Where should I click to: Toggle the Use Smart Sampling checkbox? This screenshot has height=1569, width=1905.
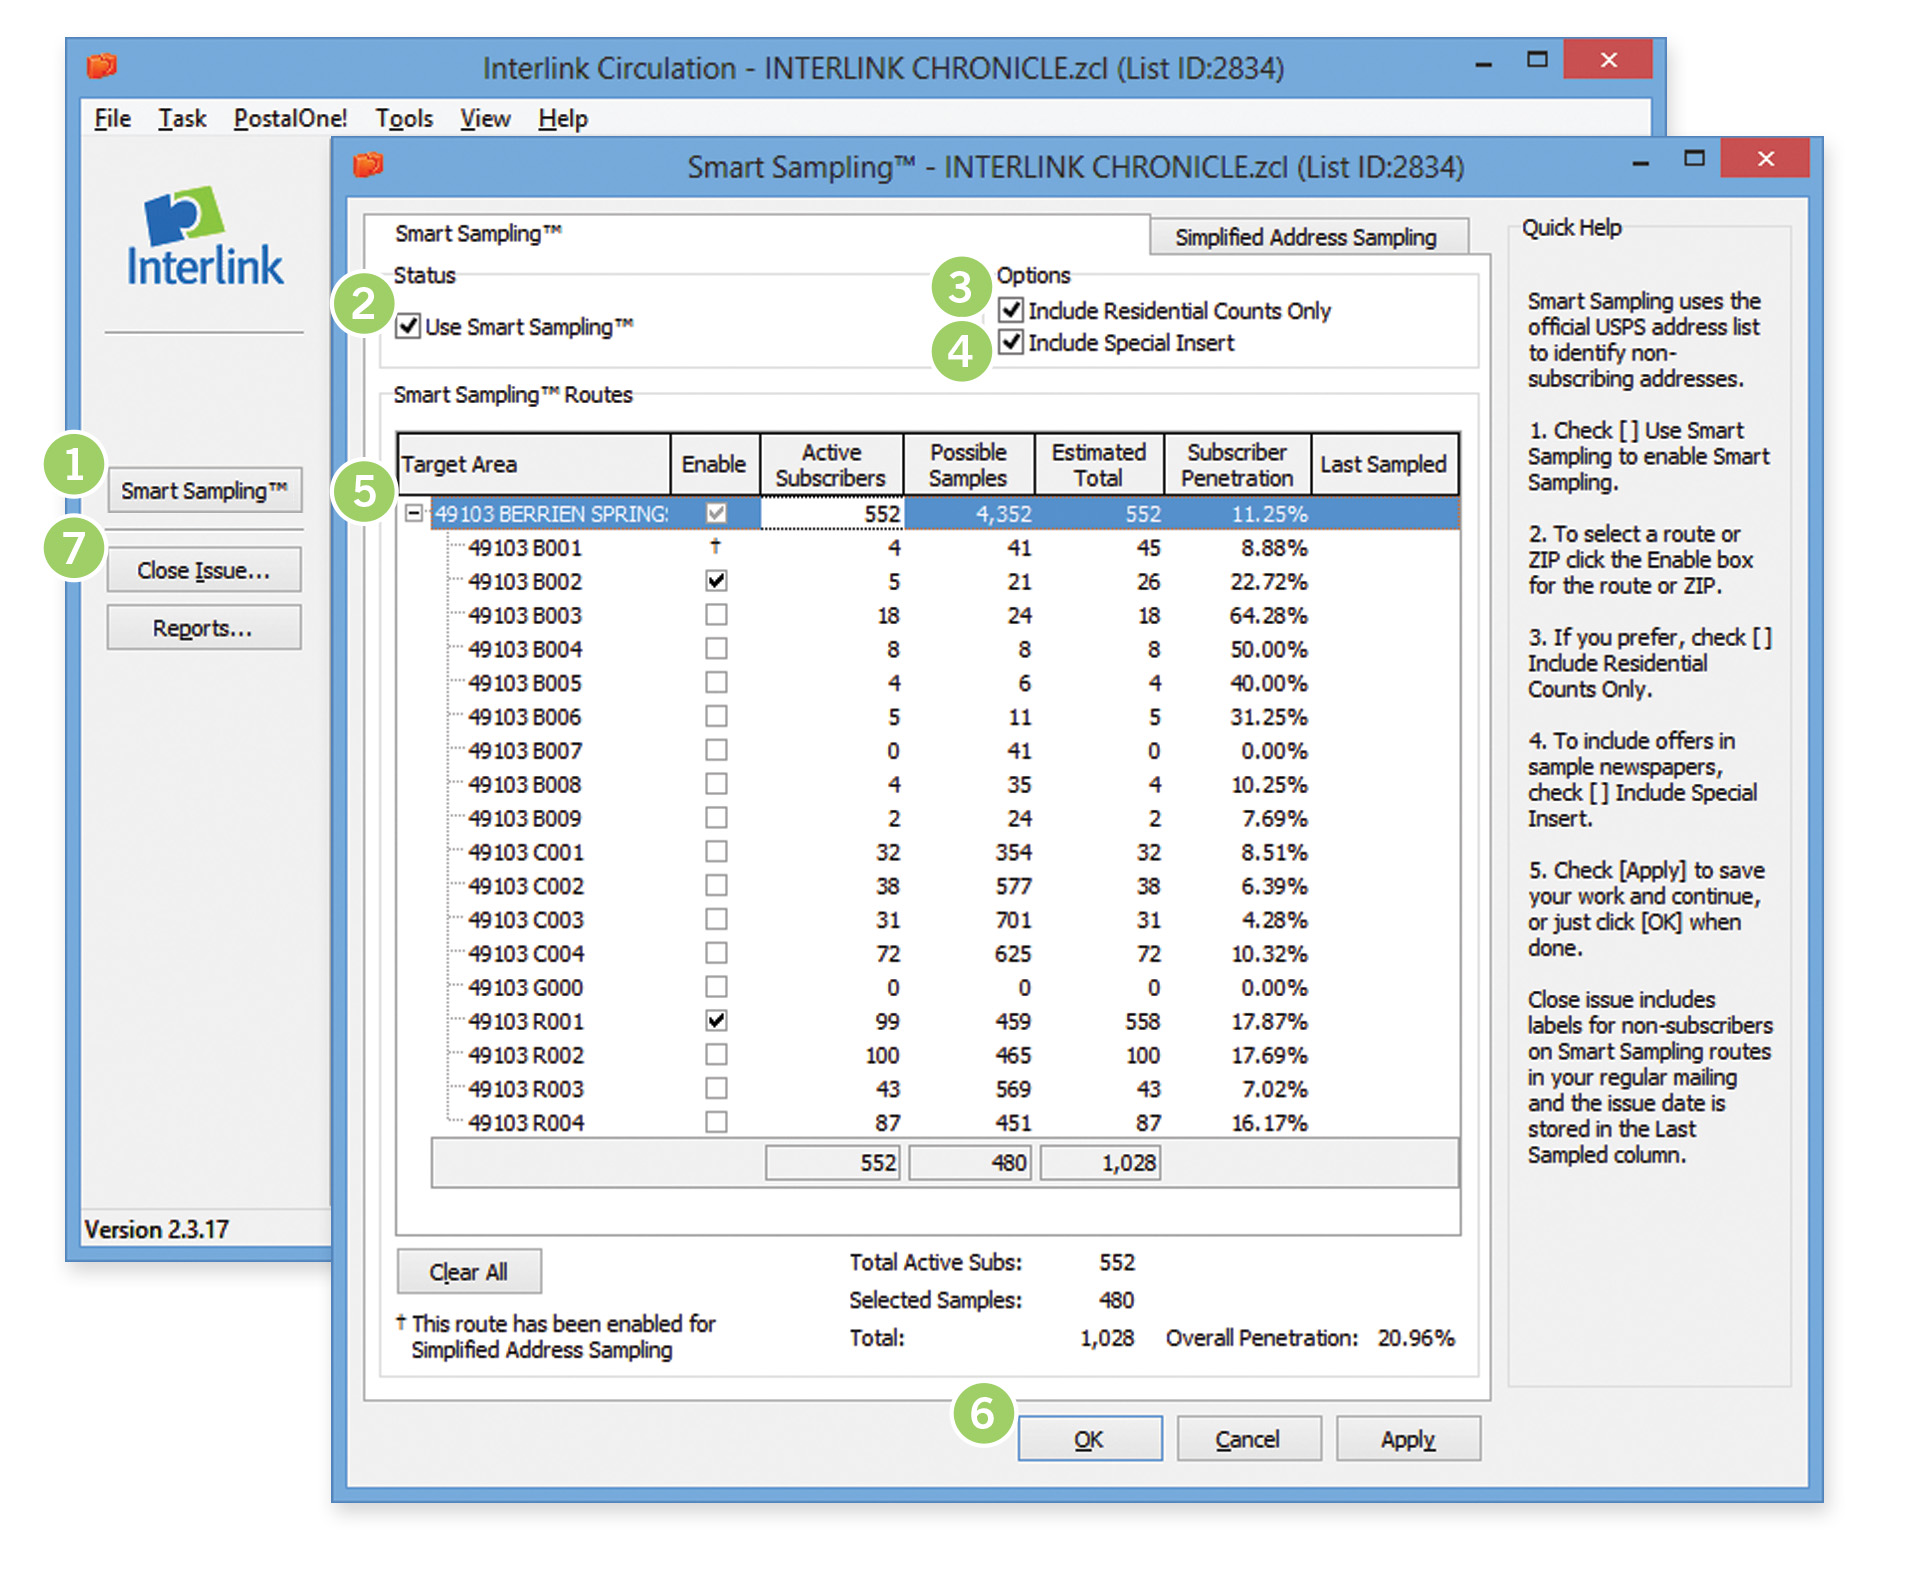(407, 326)
